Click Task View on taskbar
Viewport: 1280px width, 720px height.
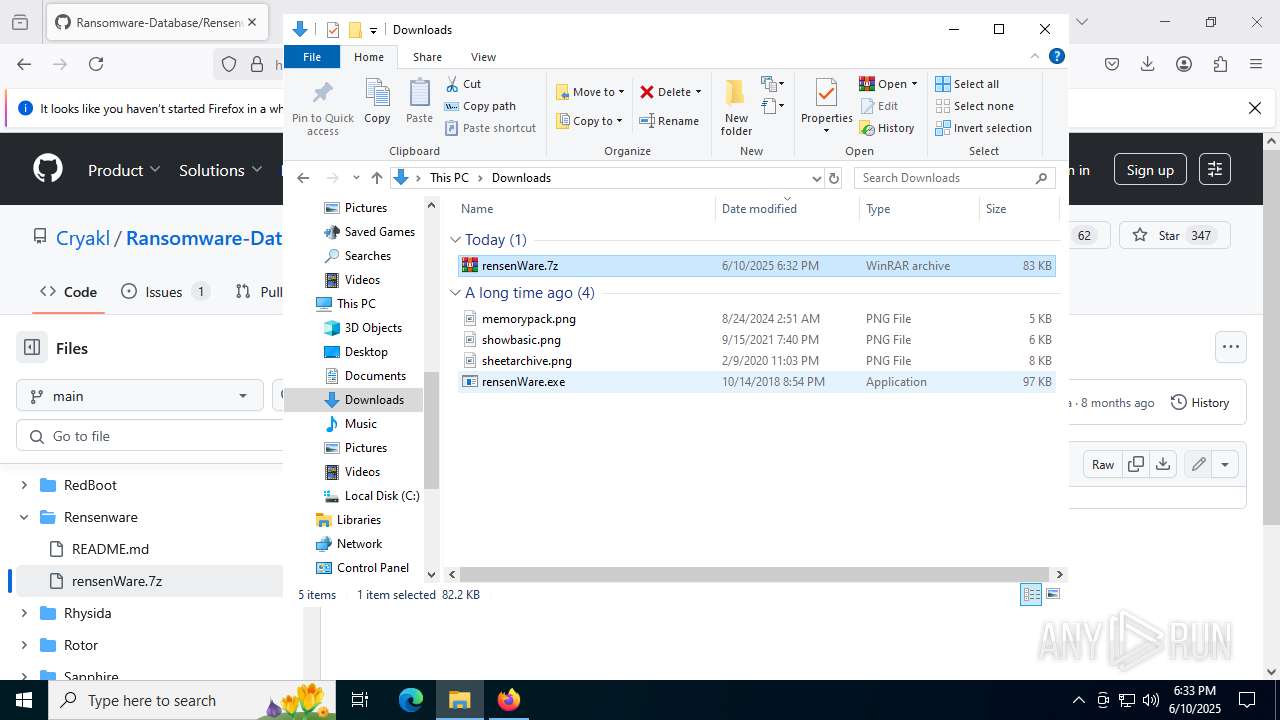[x=361, y=700]
